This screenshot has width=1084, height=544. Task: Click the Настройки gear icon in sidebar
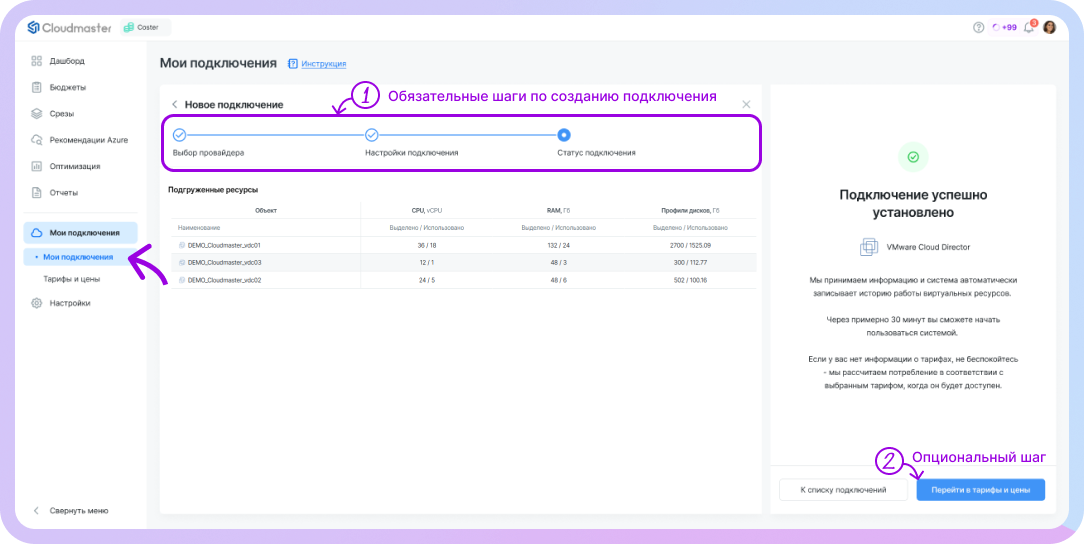tap(36, 302)
